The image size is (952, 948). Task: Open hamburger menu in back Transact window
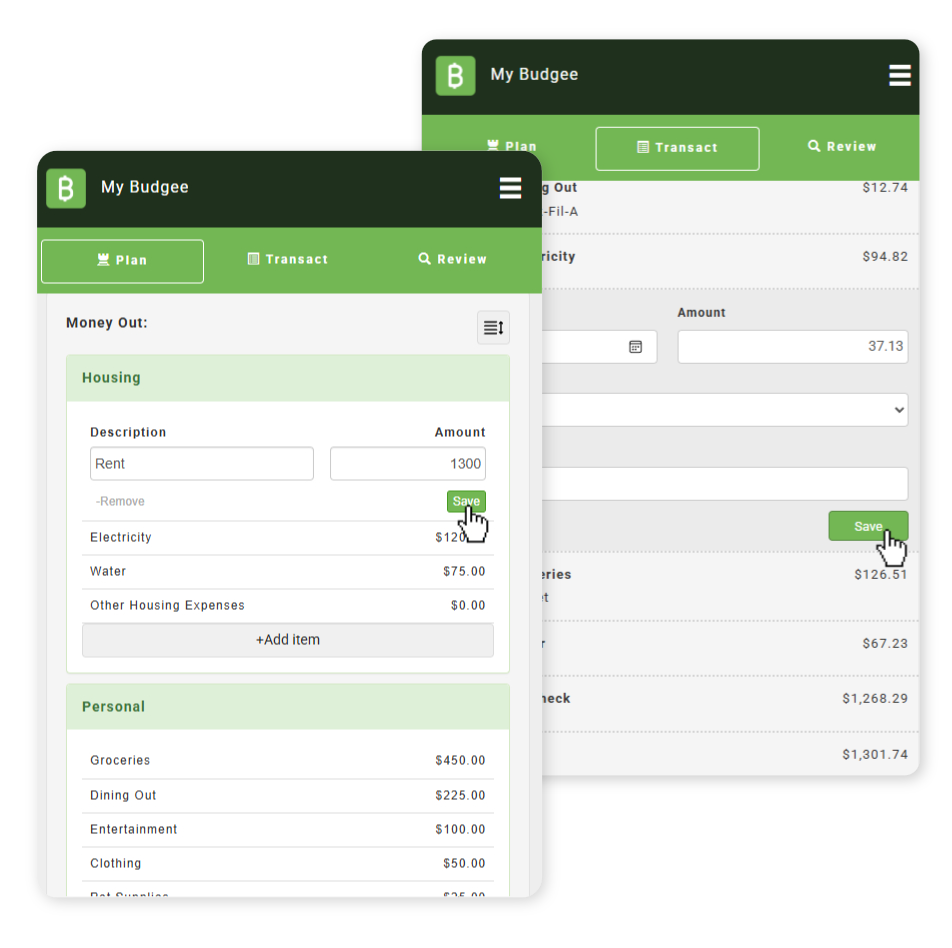(x=899, y=76)
